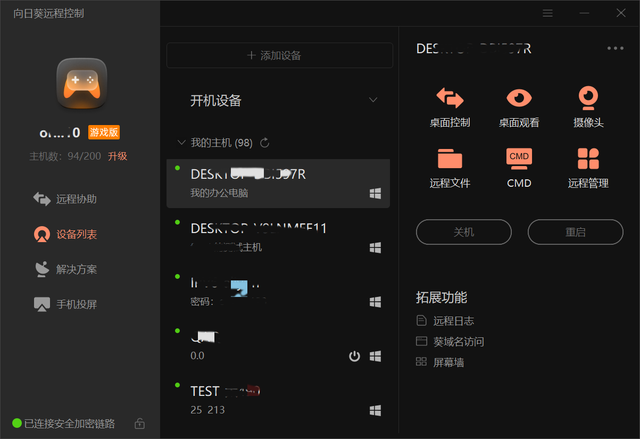Collapse the 我的主机 (98) group
The height and width of the screenshot is (439, 640).
[181, 142]
